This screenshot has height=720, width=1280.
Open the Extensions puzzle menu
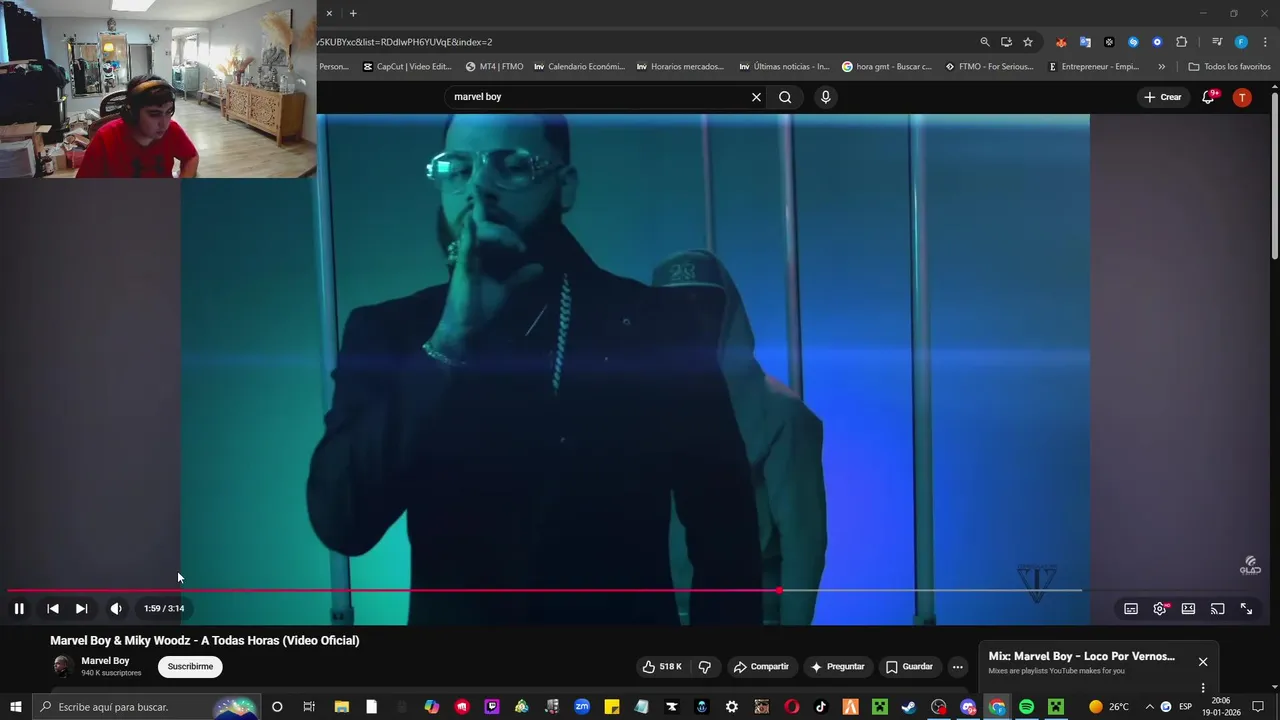pos(1181,42)
